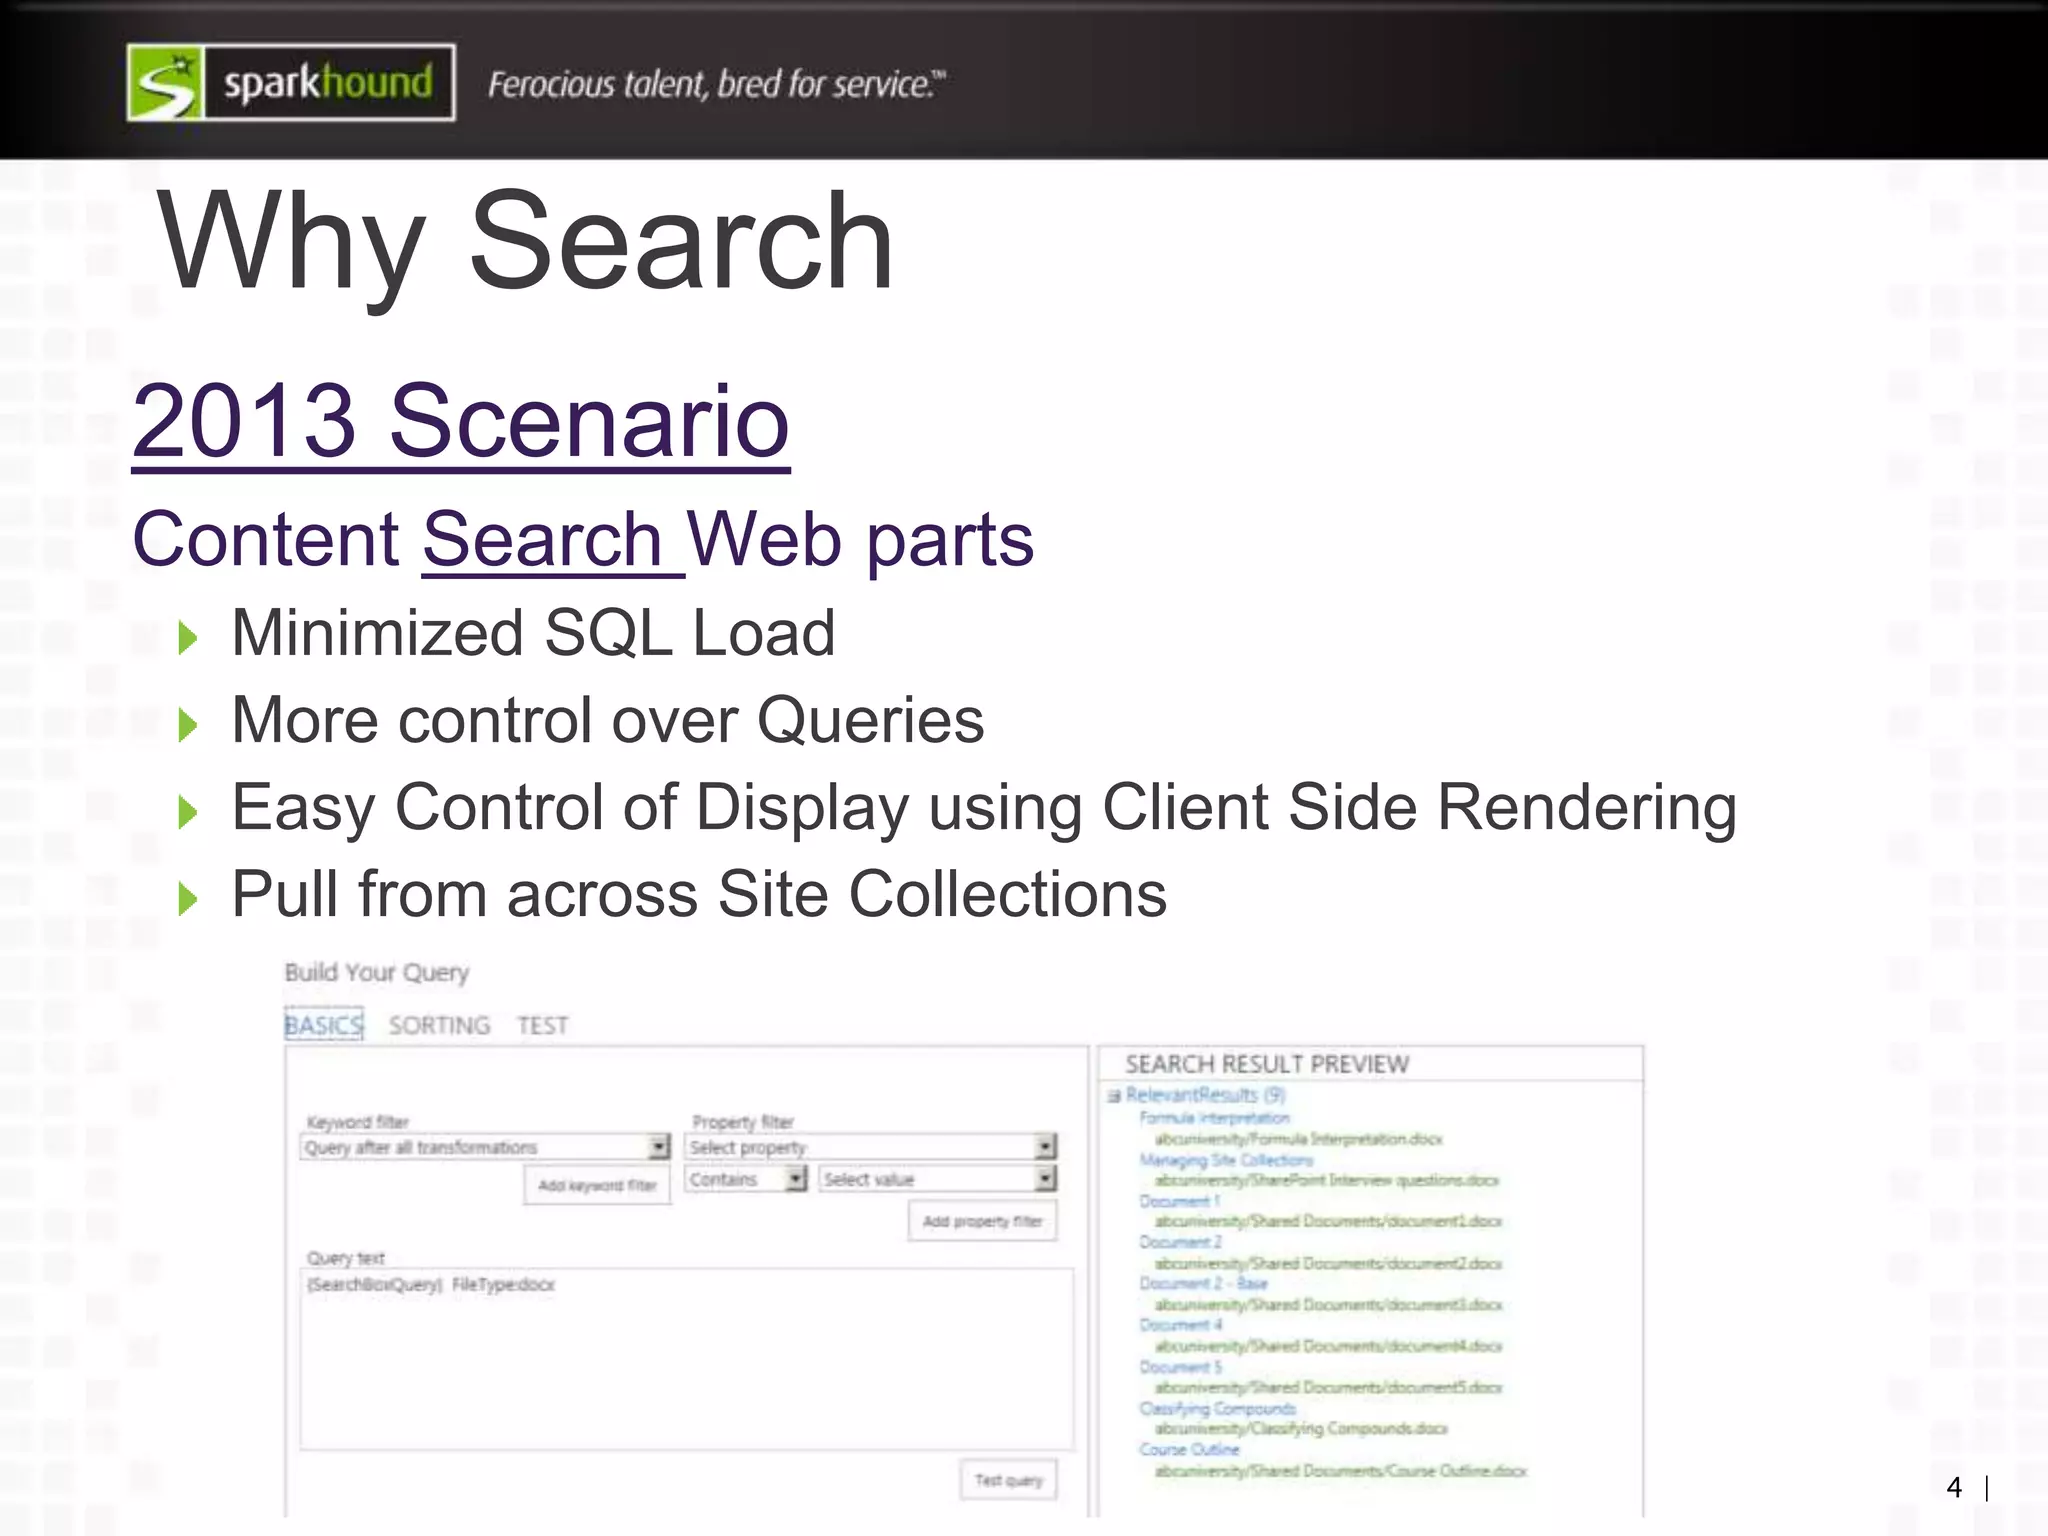Click the SEARCH RESULT PREVIEW header
Screen dimensions: 2048x1536
tap(1267, 1064)
